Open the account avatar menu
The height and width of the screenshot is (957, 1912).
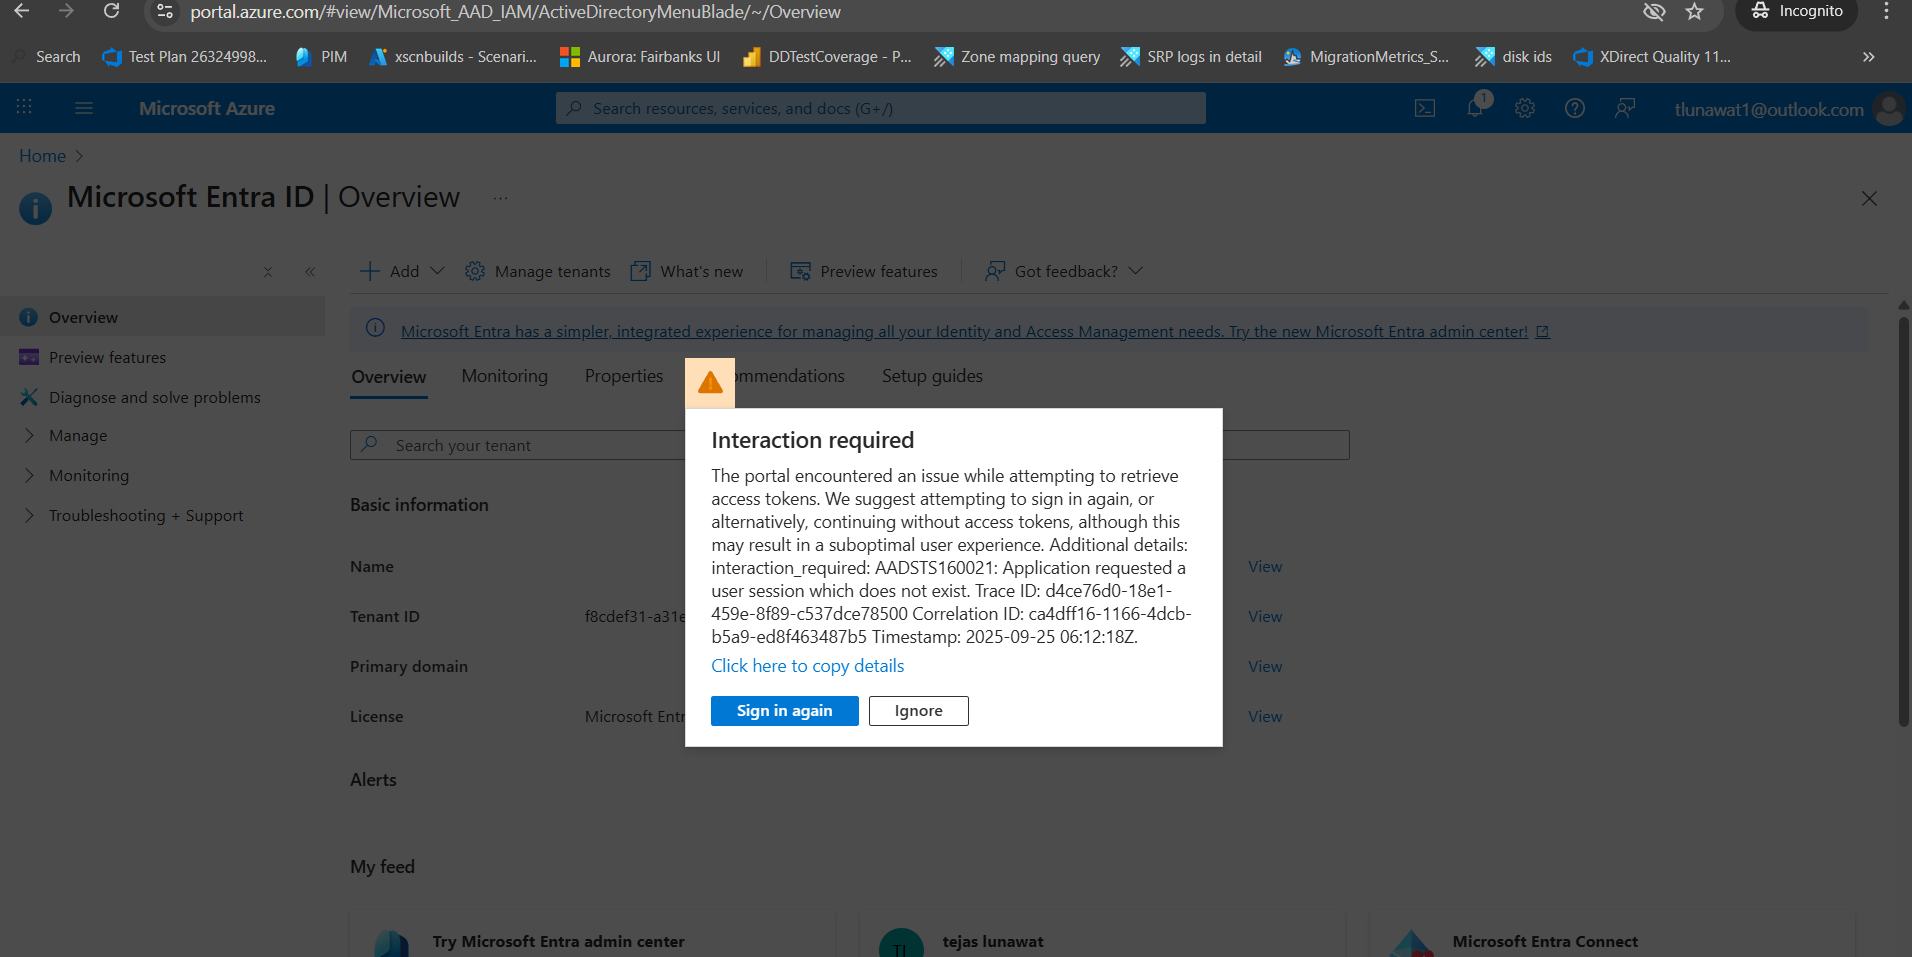pos(1889,109)
